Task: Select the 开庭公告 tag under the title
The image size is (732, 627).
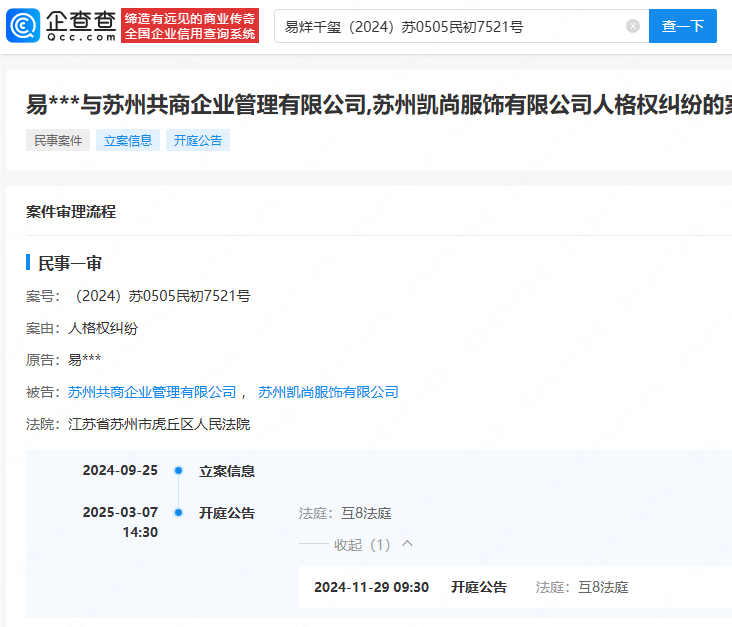Action: [198, 140]
